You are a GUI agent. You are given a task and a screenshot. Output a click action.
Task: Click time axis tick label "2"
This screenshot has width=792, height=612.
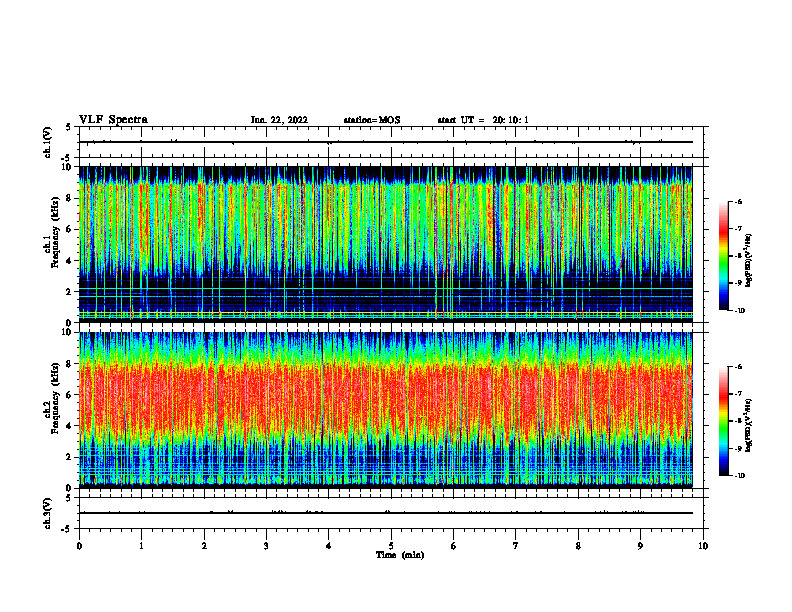click(204, 546)
